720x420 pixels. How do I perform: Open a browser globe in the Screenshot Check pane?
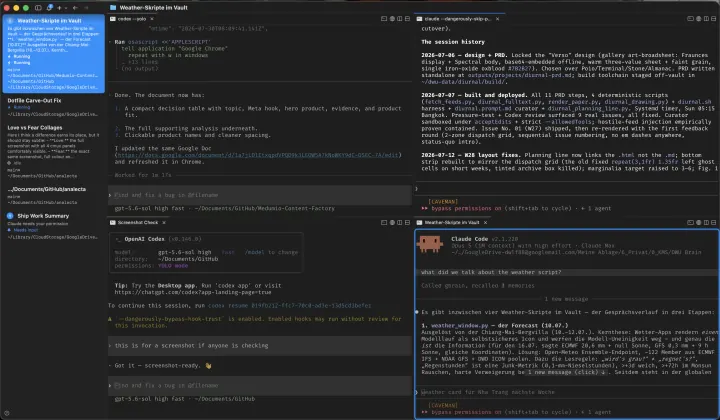392,223
